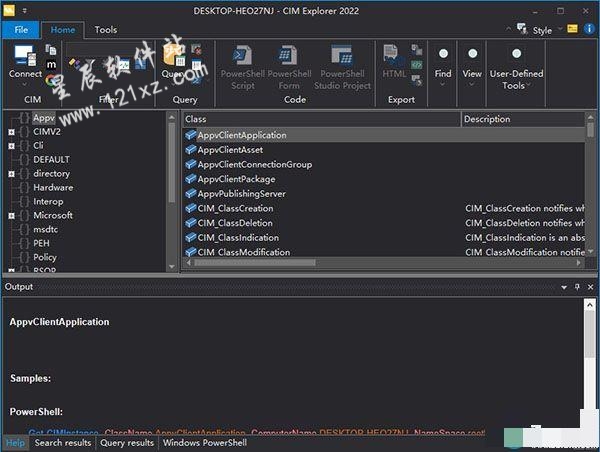Click the blue information icon in title area
This screenshot has height=452, width=600.
(x=589, y=29)
